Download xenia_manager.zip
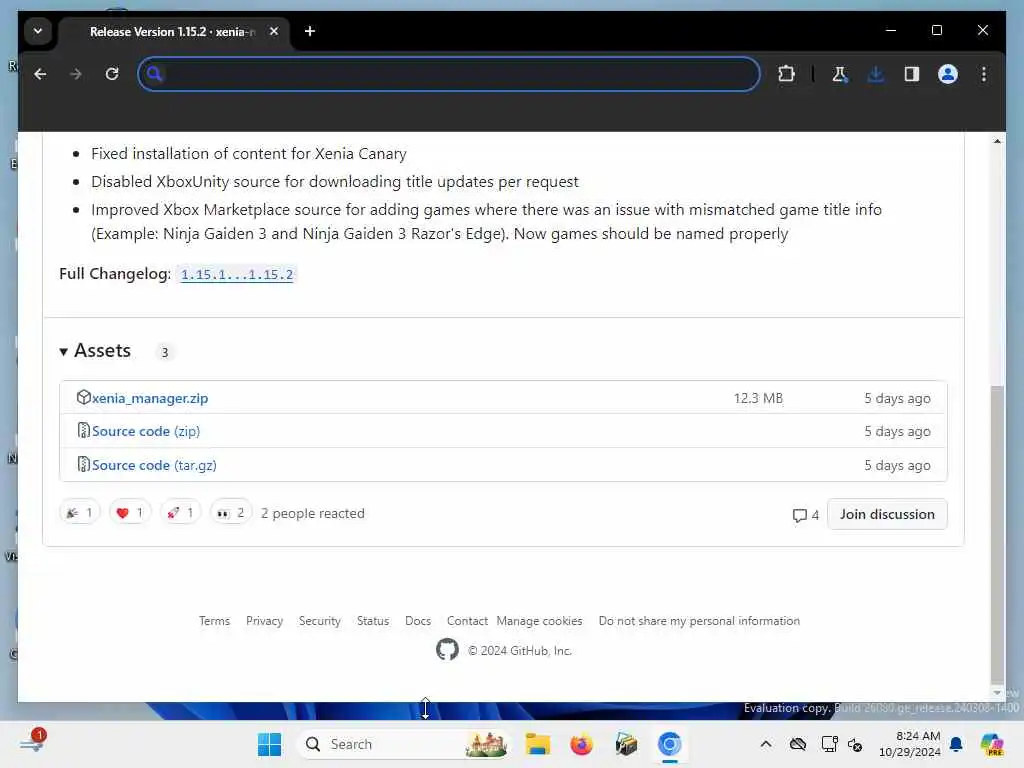Image resolution: width=1024 pixels, height=768 pixels. click(150, 398)
